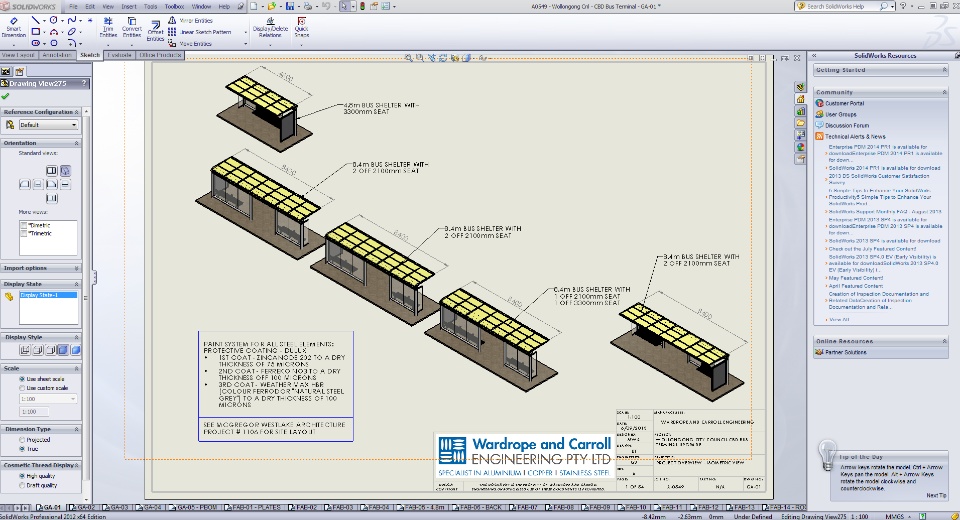Screen dimensions: 960x520
Task: Click Next Tip in Tip of the Day
Action: (x=936, y=495)
